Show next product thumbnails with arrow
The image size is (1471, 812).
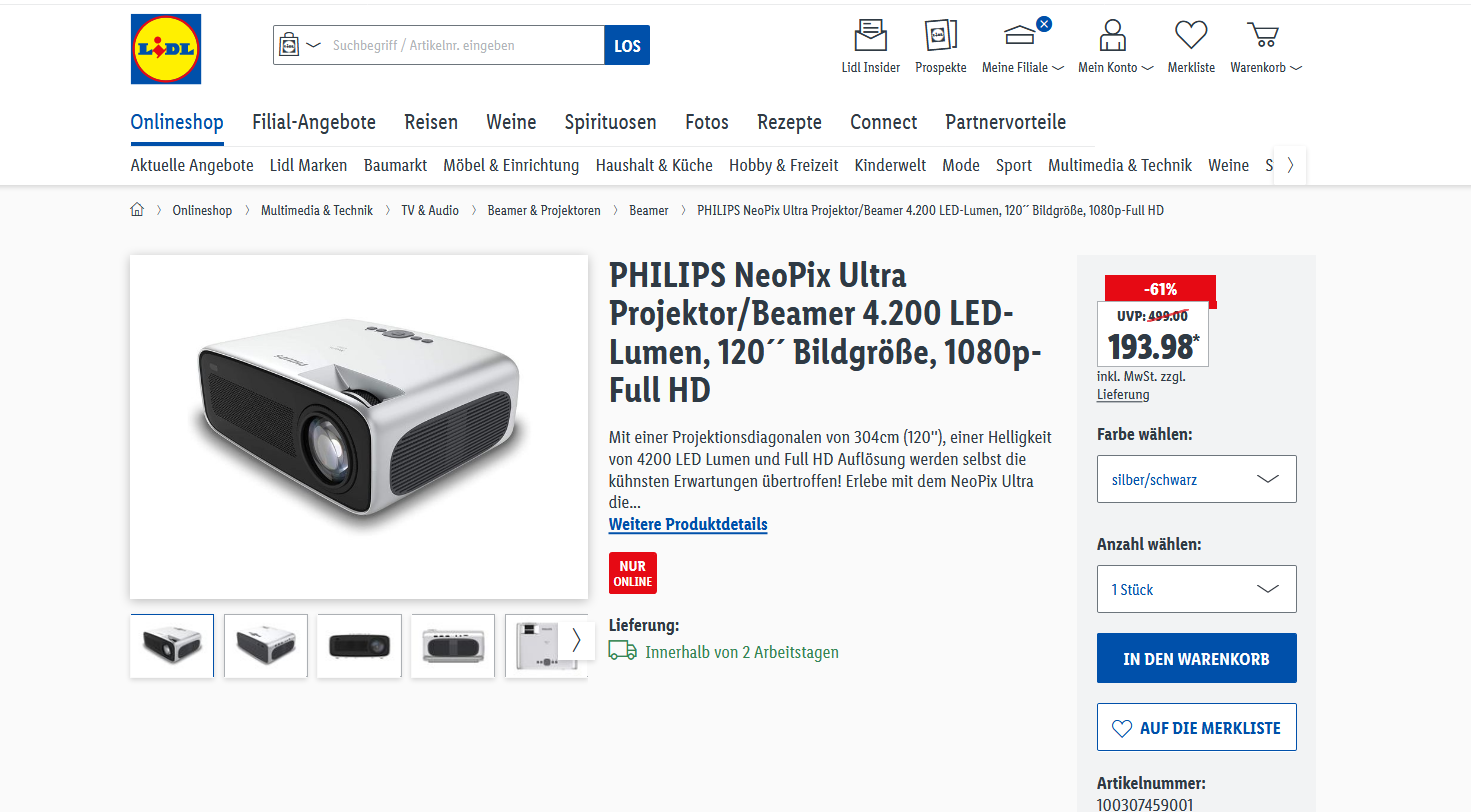point(576,641)
